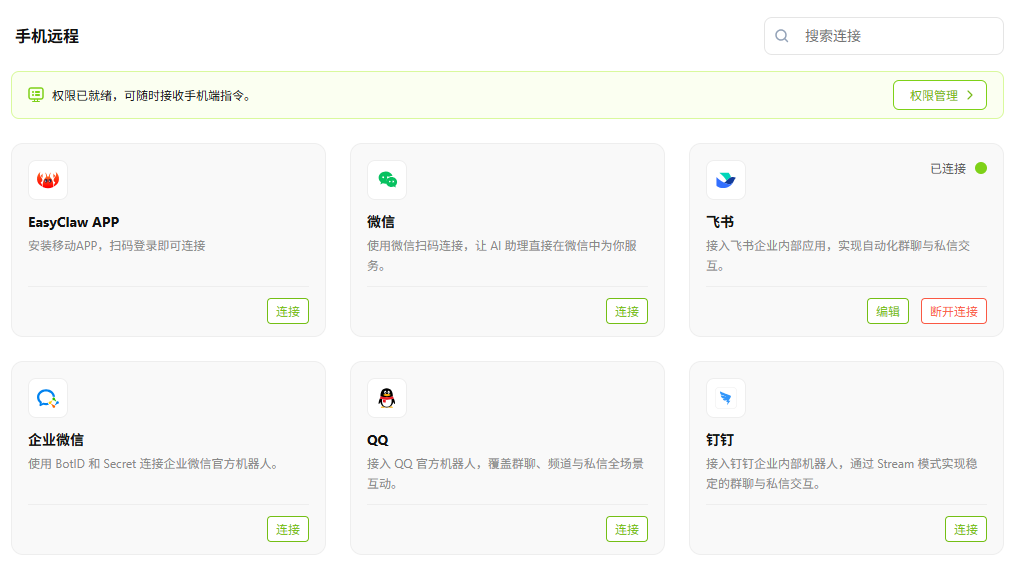Image resolution: width=1019 pixels, height=586 pixels.
Task: Connect 钉钉 using its 连接 button
Action: click(966, 529)
